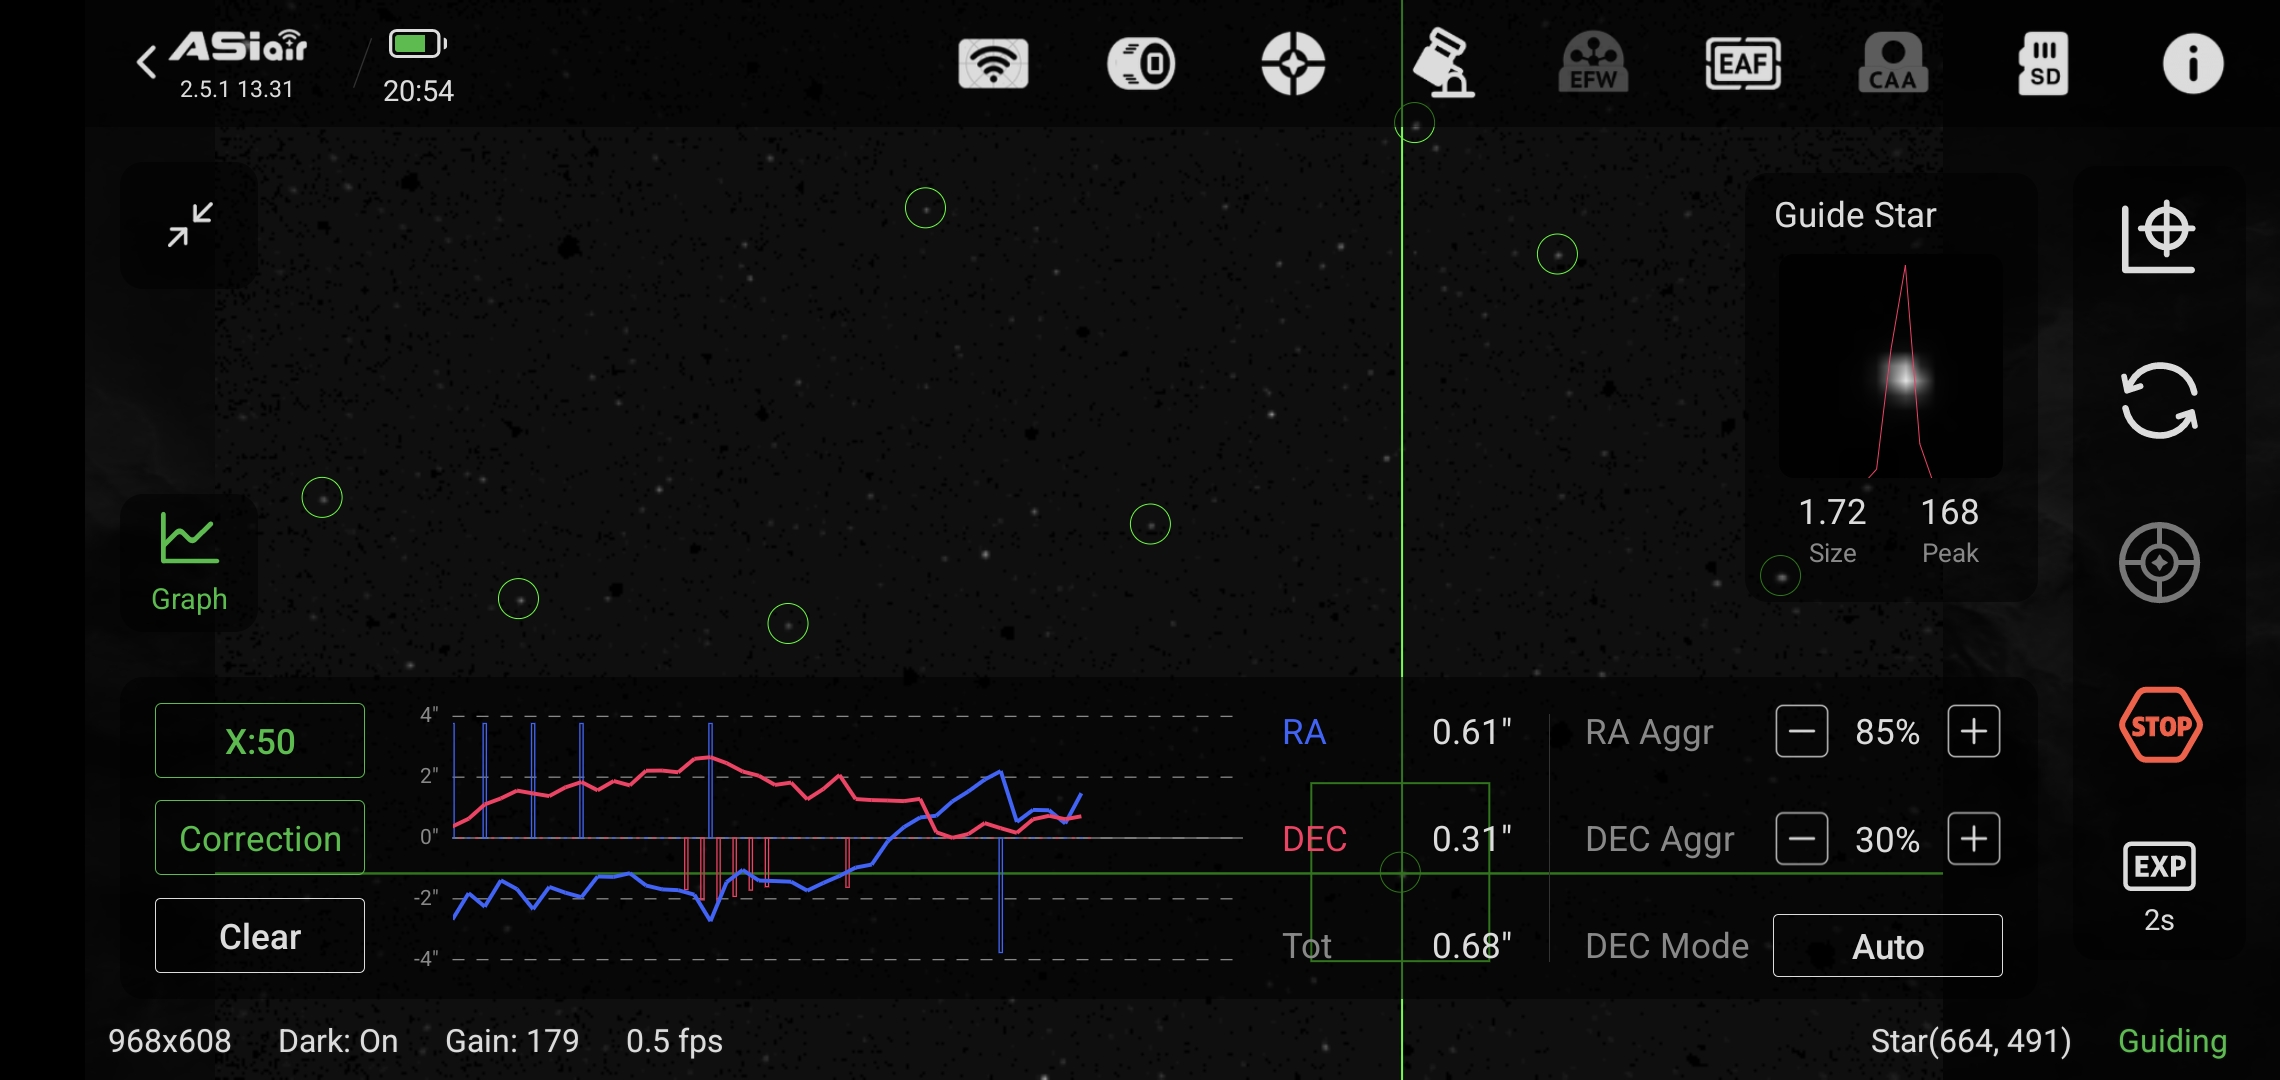Viewport: 2280px width, 1080px height.
Task: Open SD card storage icon
Action: coord(2043,65)
